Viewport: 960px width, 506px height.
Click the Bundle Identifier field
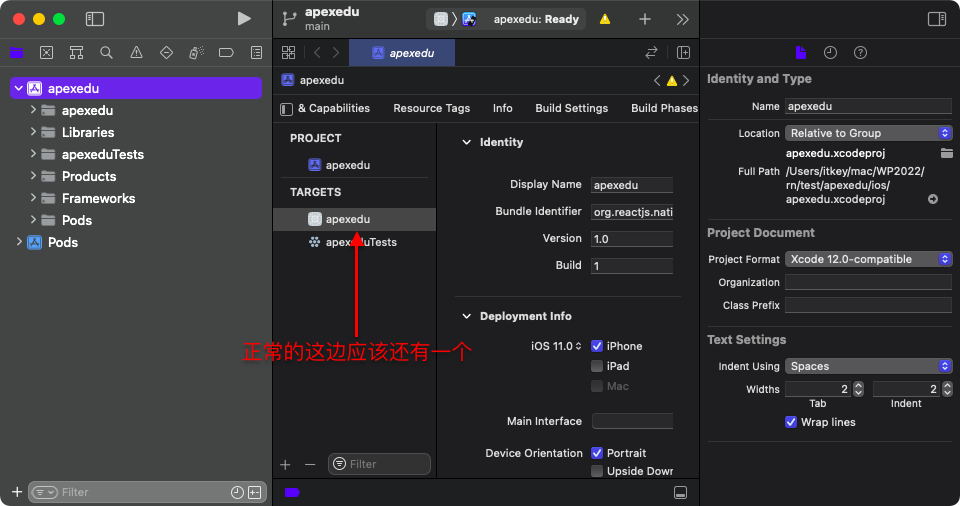[x=632, y=212]
